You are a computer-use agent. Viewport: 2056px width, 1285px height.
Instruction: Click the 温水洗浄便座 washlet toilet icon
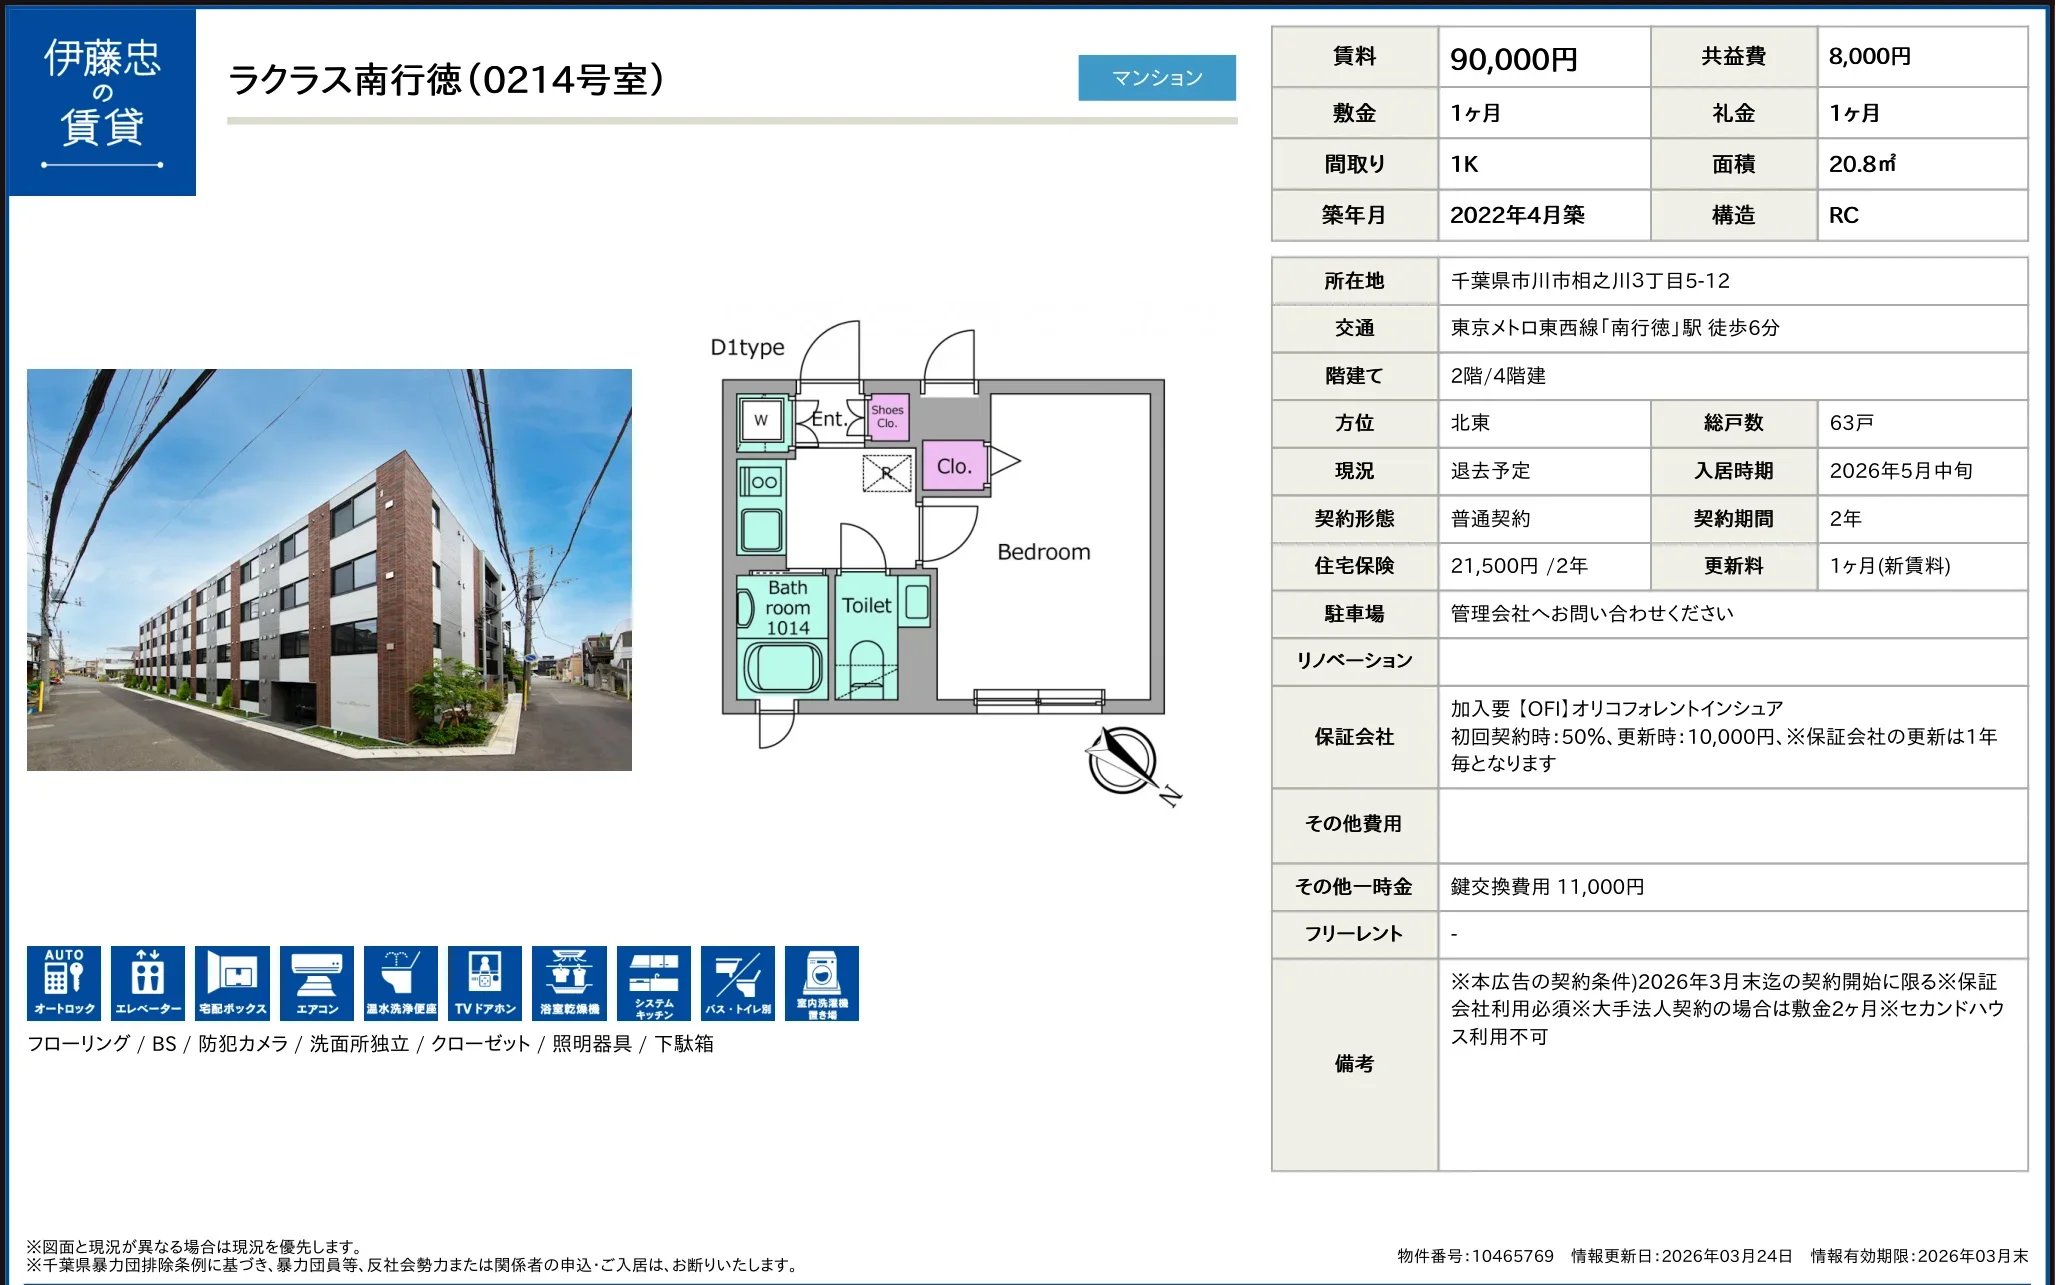tap(401, 982)
